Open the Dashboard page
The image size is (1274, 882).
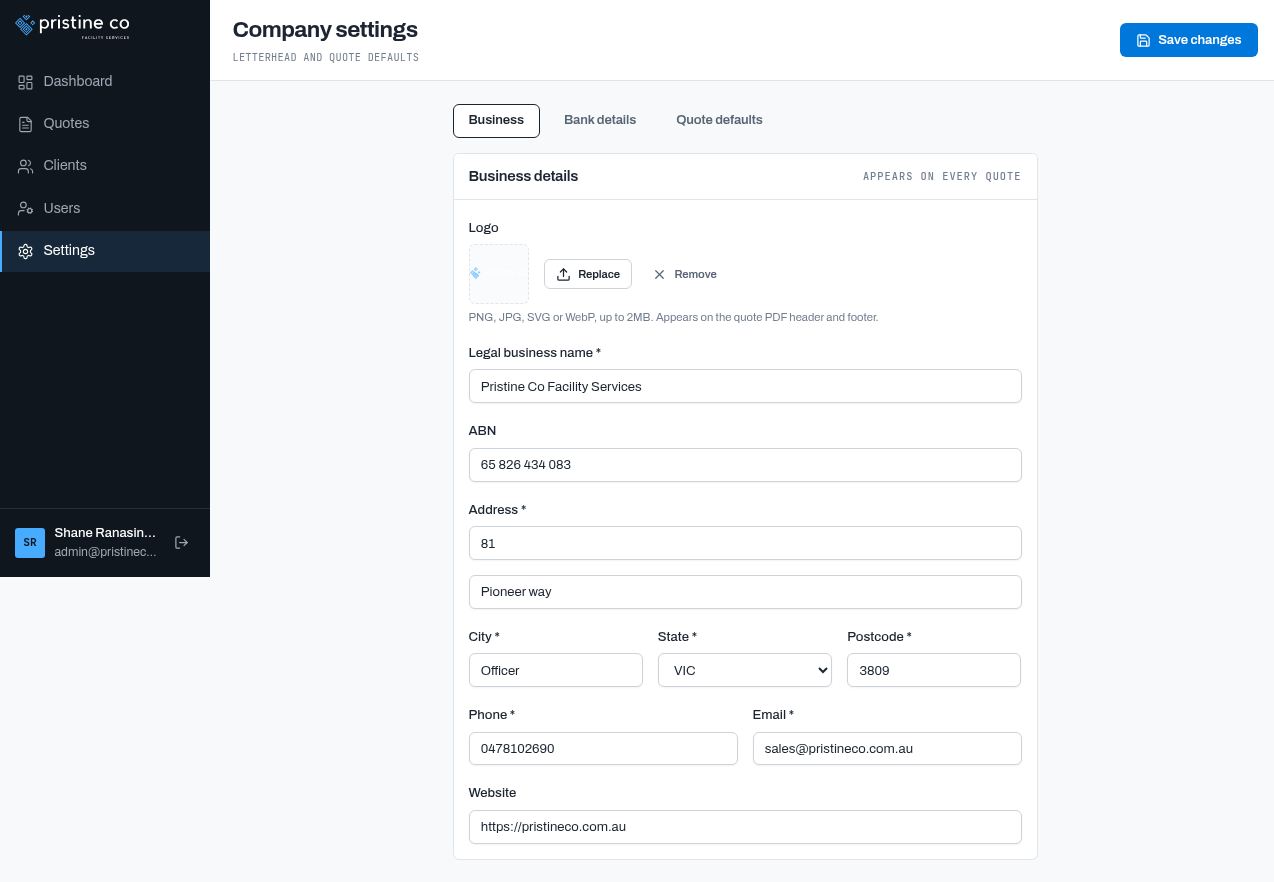tap(105, 81)
